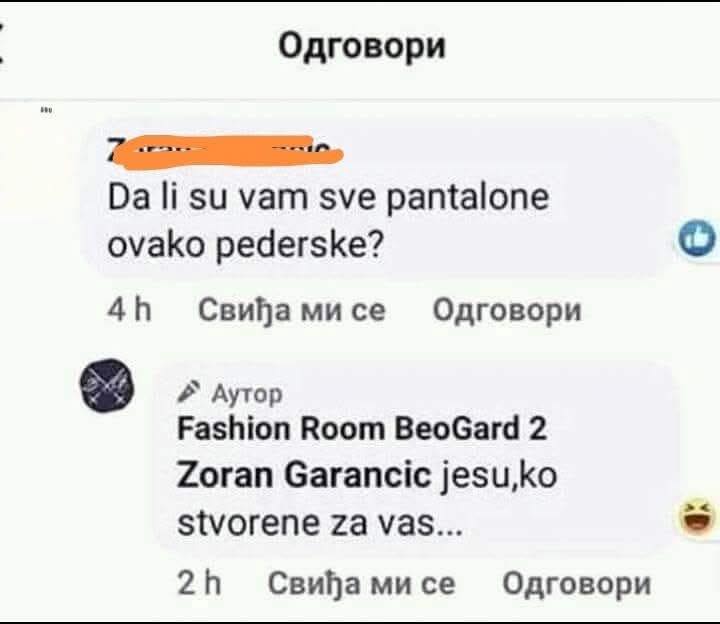Reply to the author's comment via Одговори
720x624 pixels.
click(577, 584)
